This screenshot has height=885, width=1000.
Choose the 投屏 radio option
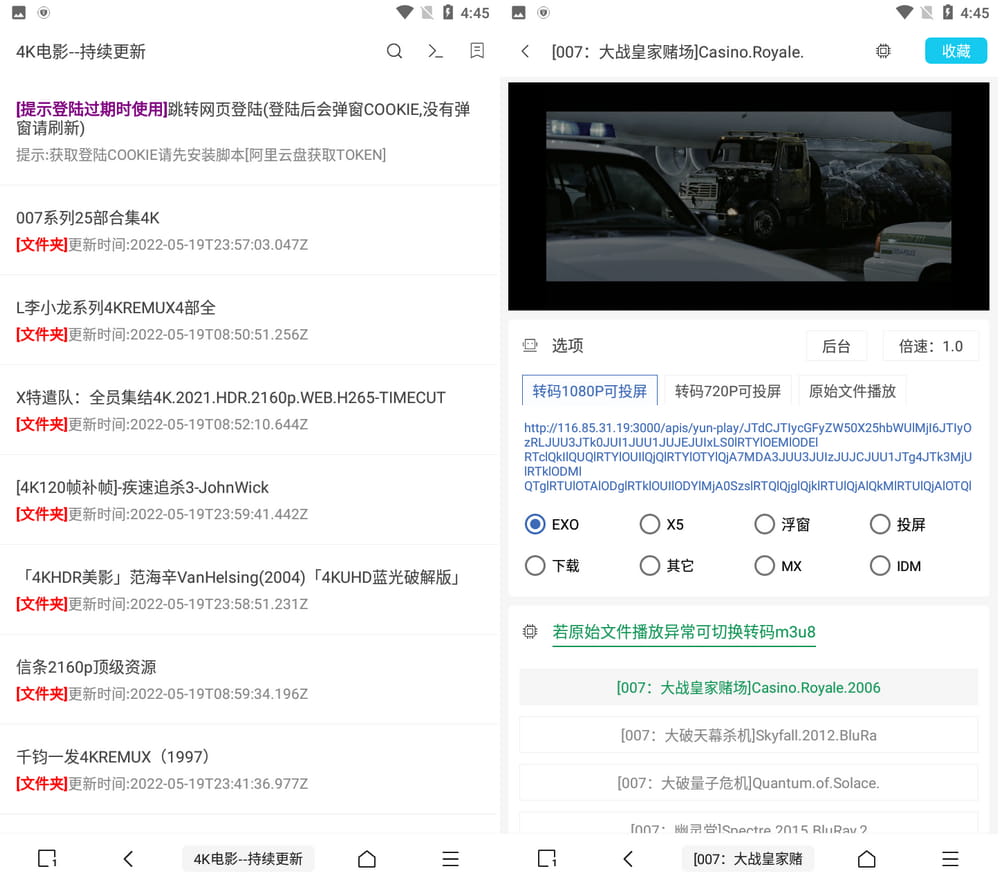point(880,524)
